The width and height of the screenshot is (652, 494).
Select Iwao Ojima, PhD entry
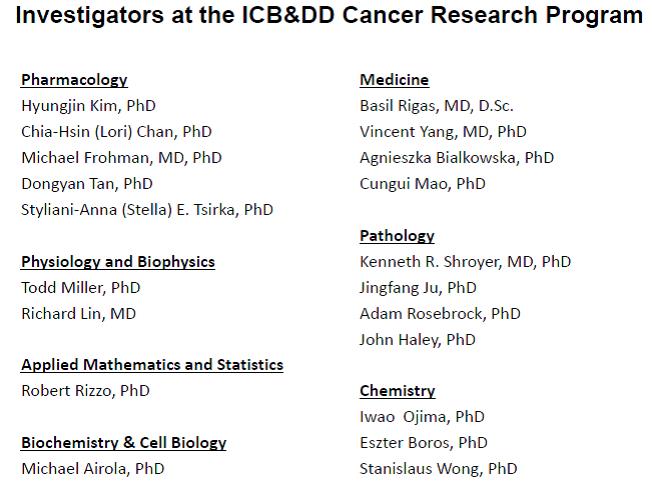(x=422, y=416)
